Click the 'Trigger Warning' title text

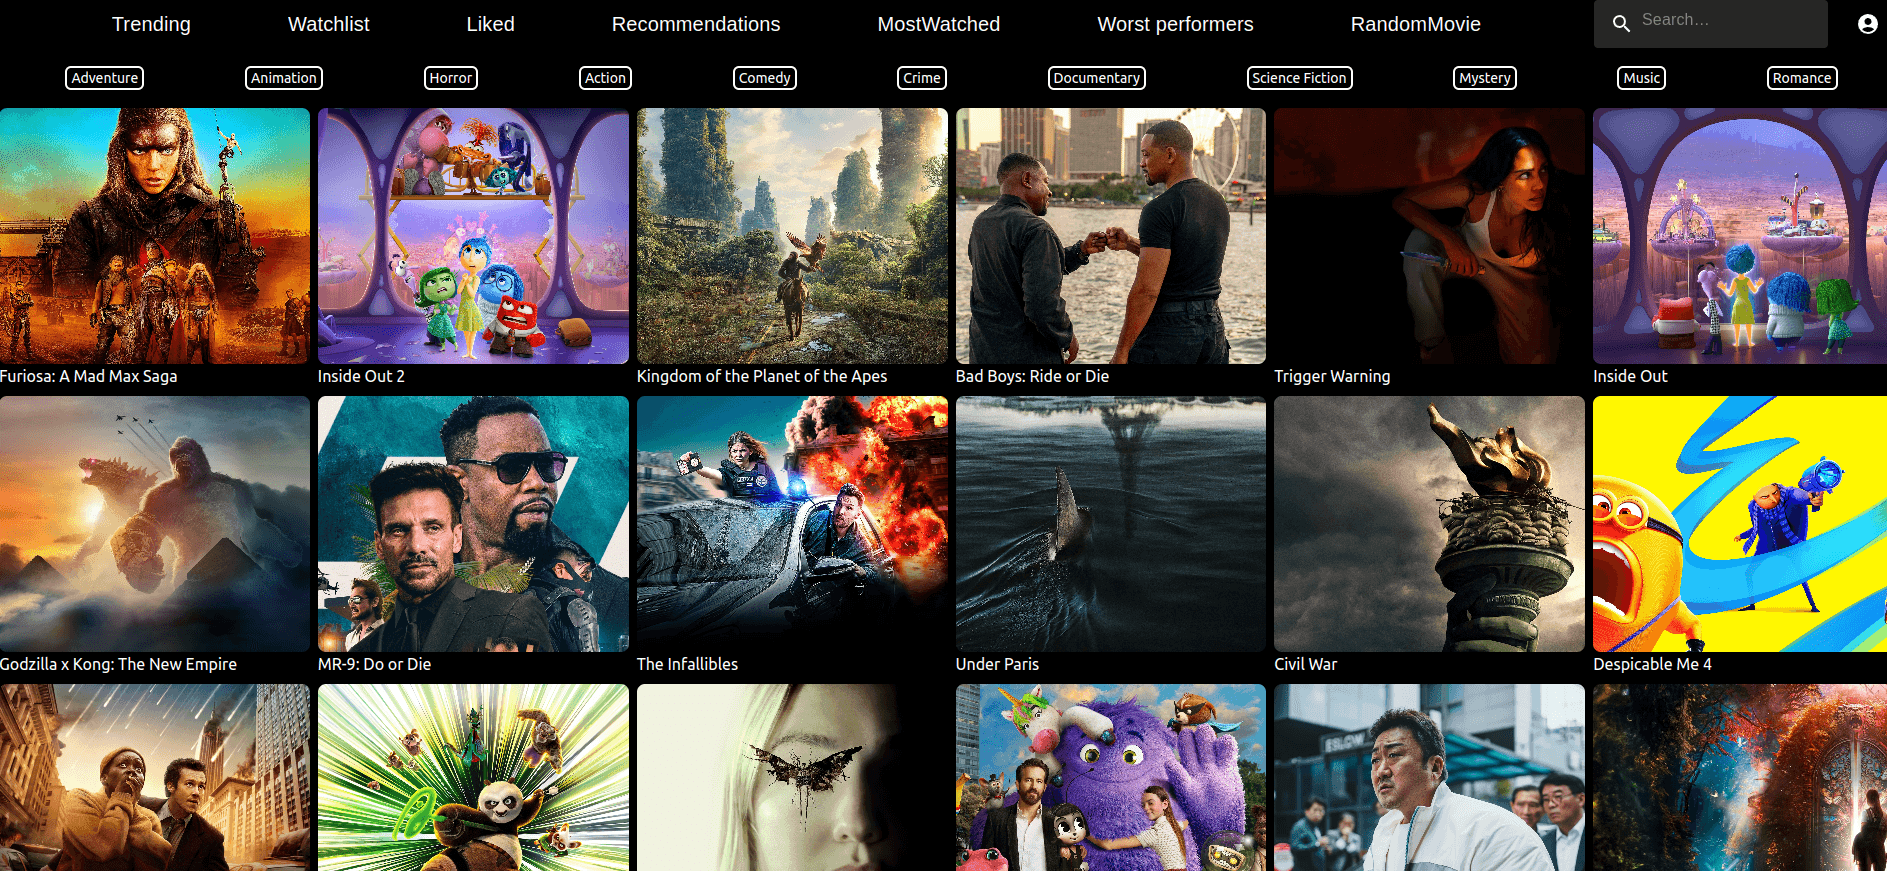click(x=1332, y=376)
